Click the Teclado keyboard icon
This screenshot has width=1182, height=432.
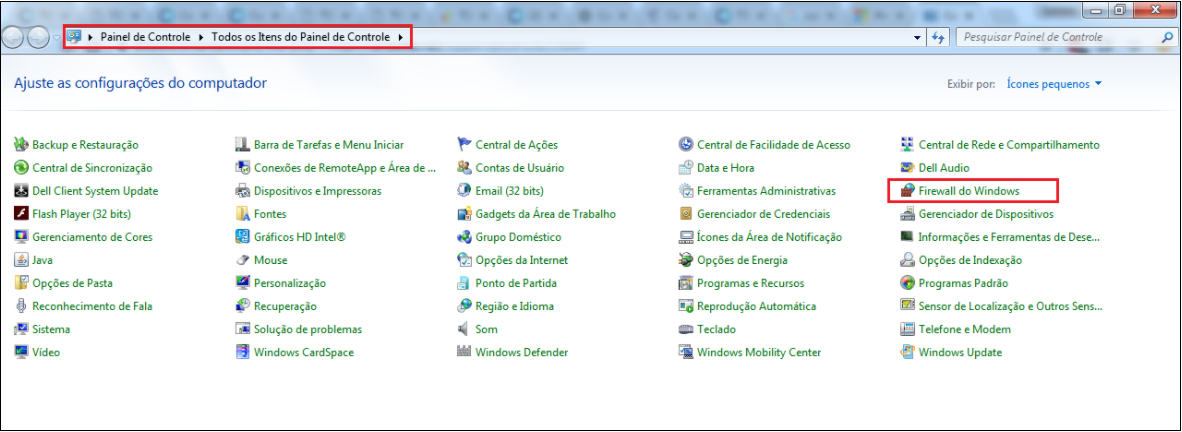pyautogui.click(x=686, y=329)
